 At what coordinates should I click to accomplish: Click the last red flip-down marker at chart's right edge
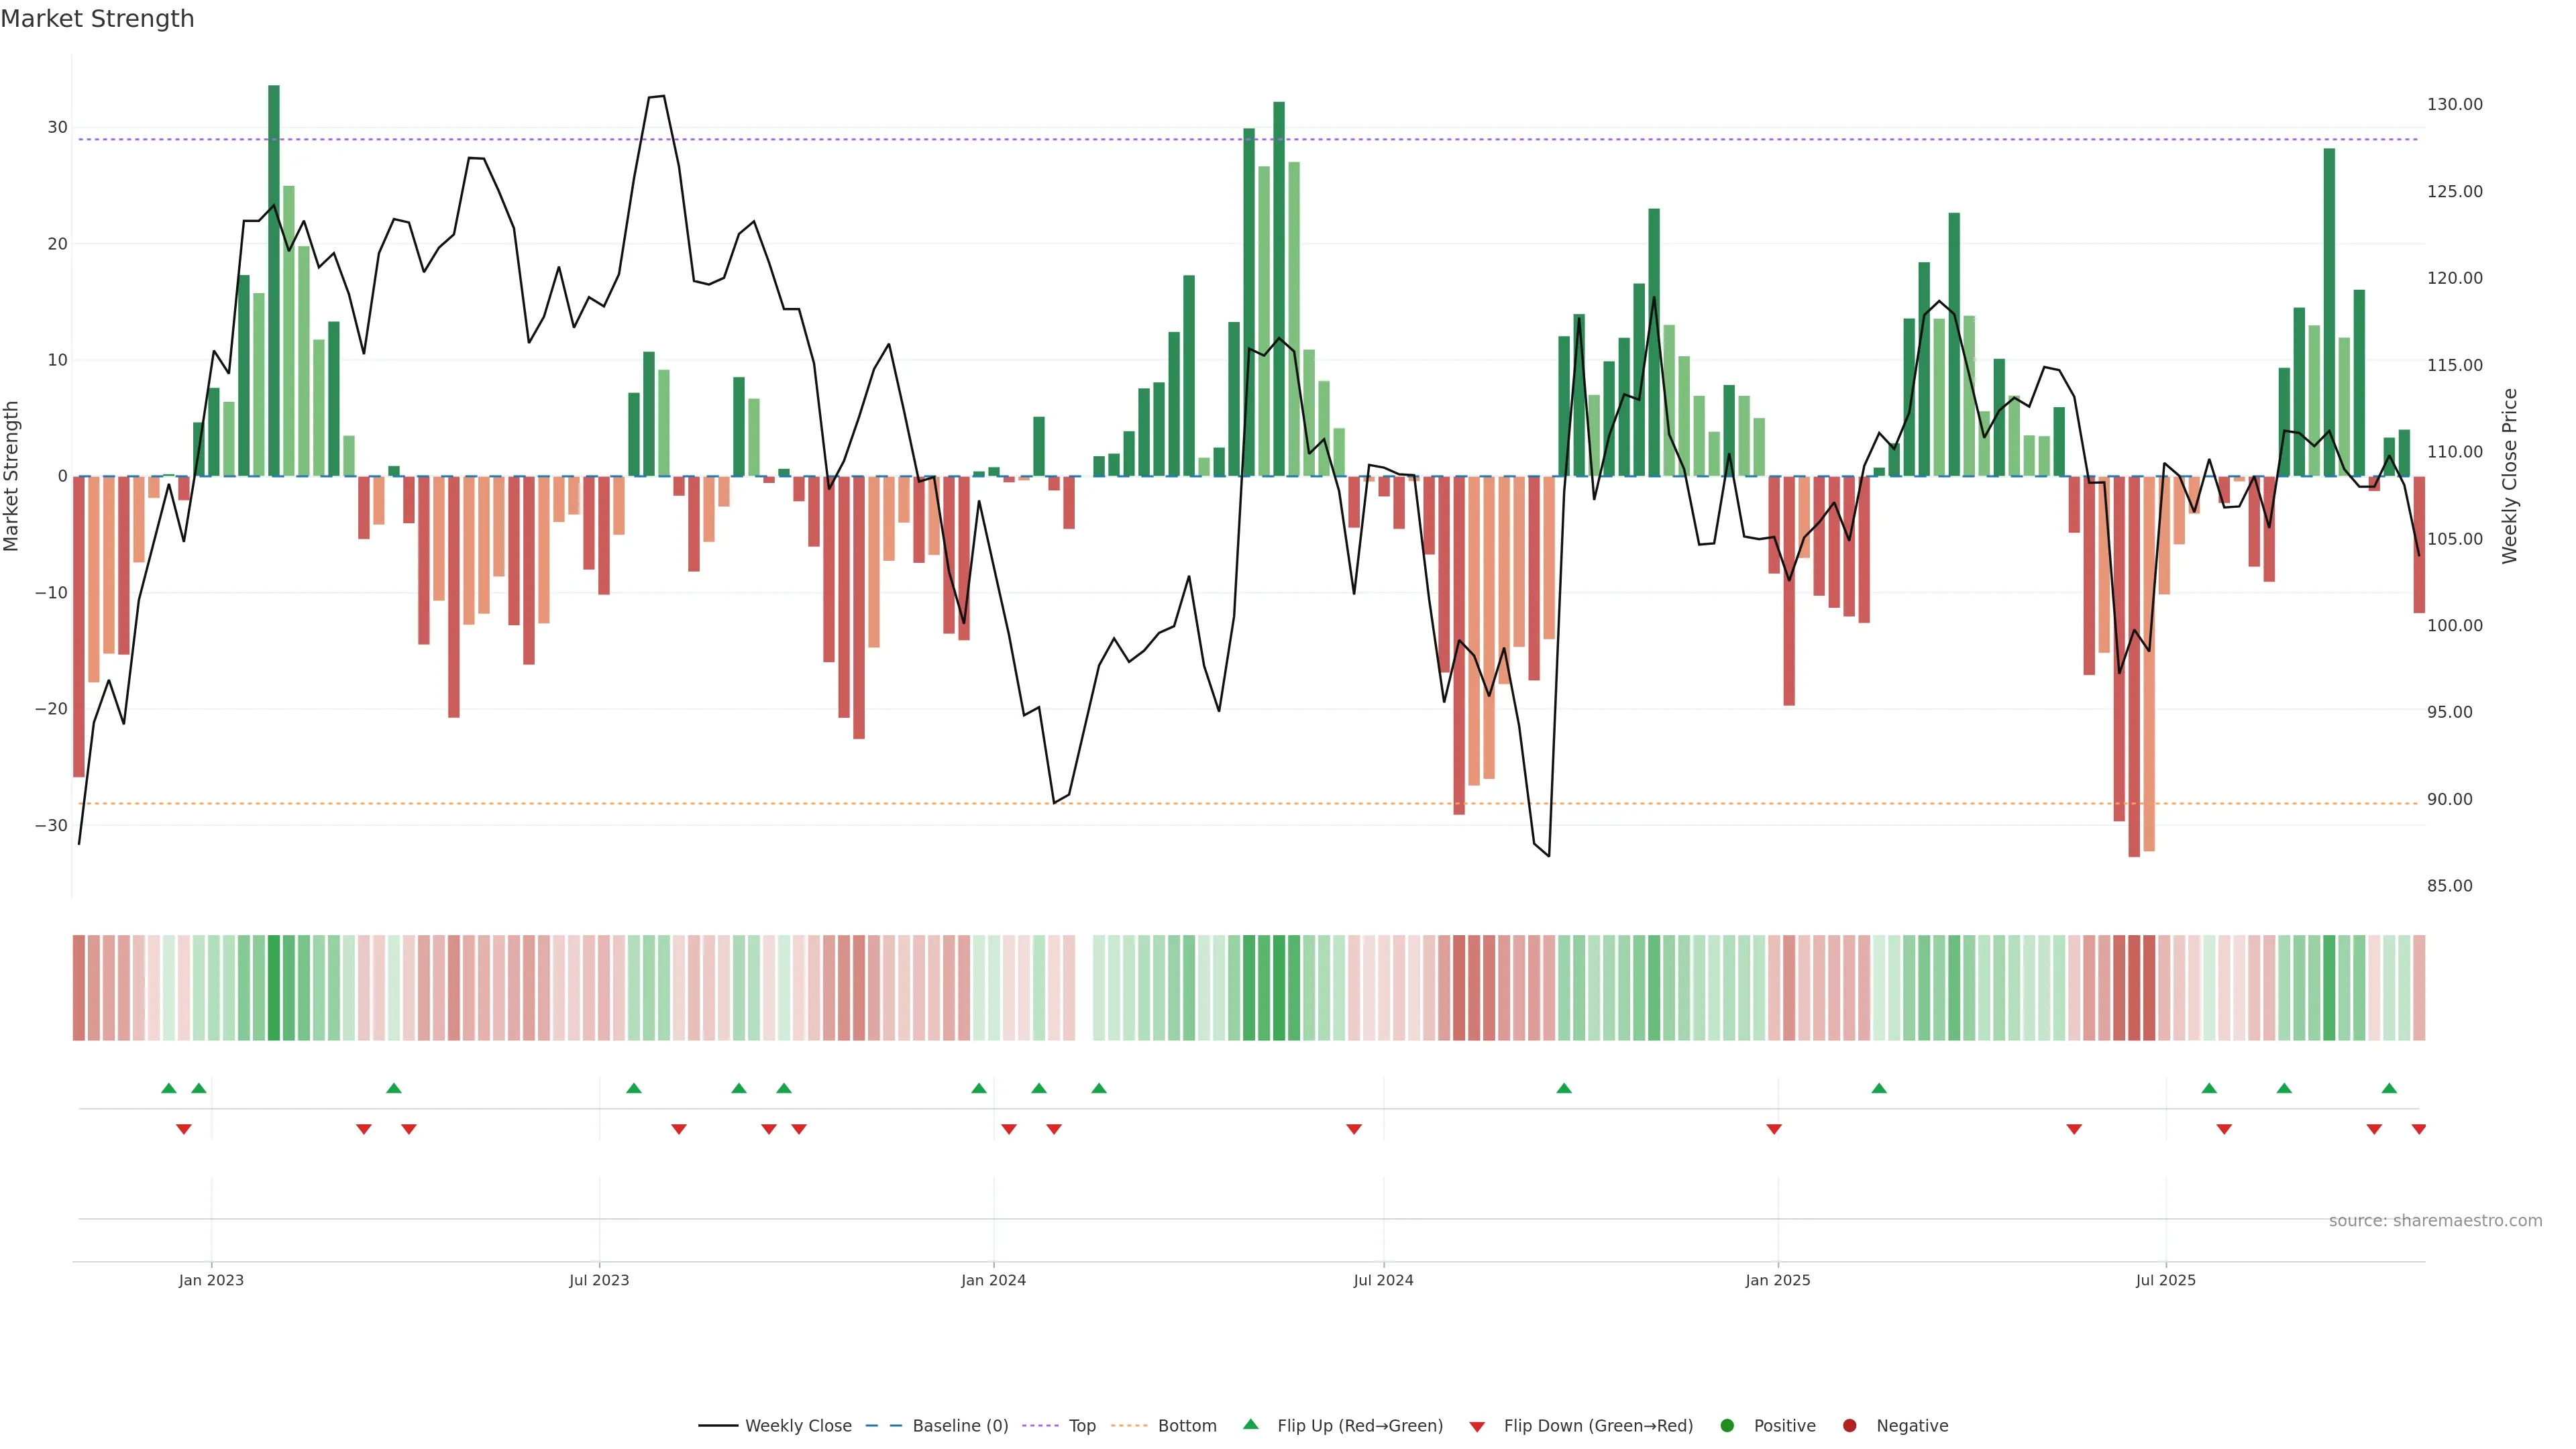(x=2419, y=1129)
